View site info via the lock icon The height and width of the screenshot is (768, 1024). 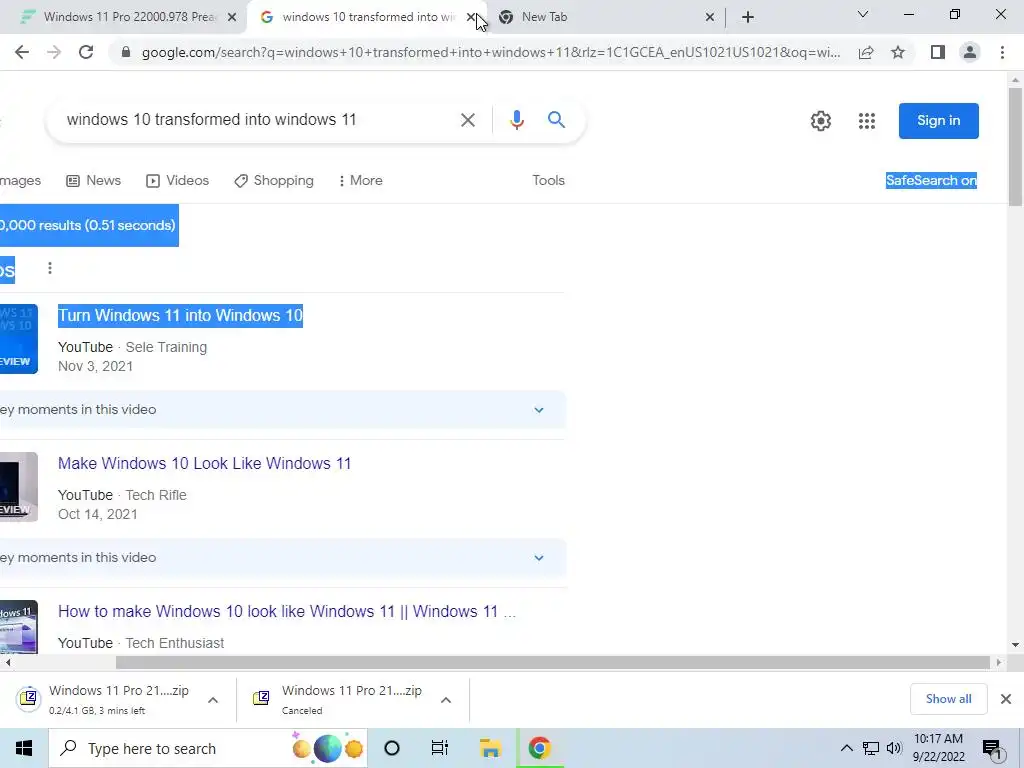point(126,52)
